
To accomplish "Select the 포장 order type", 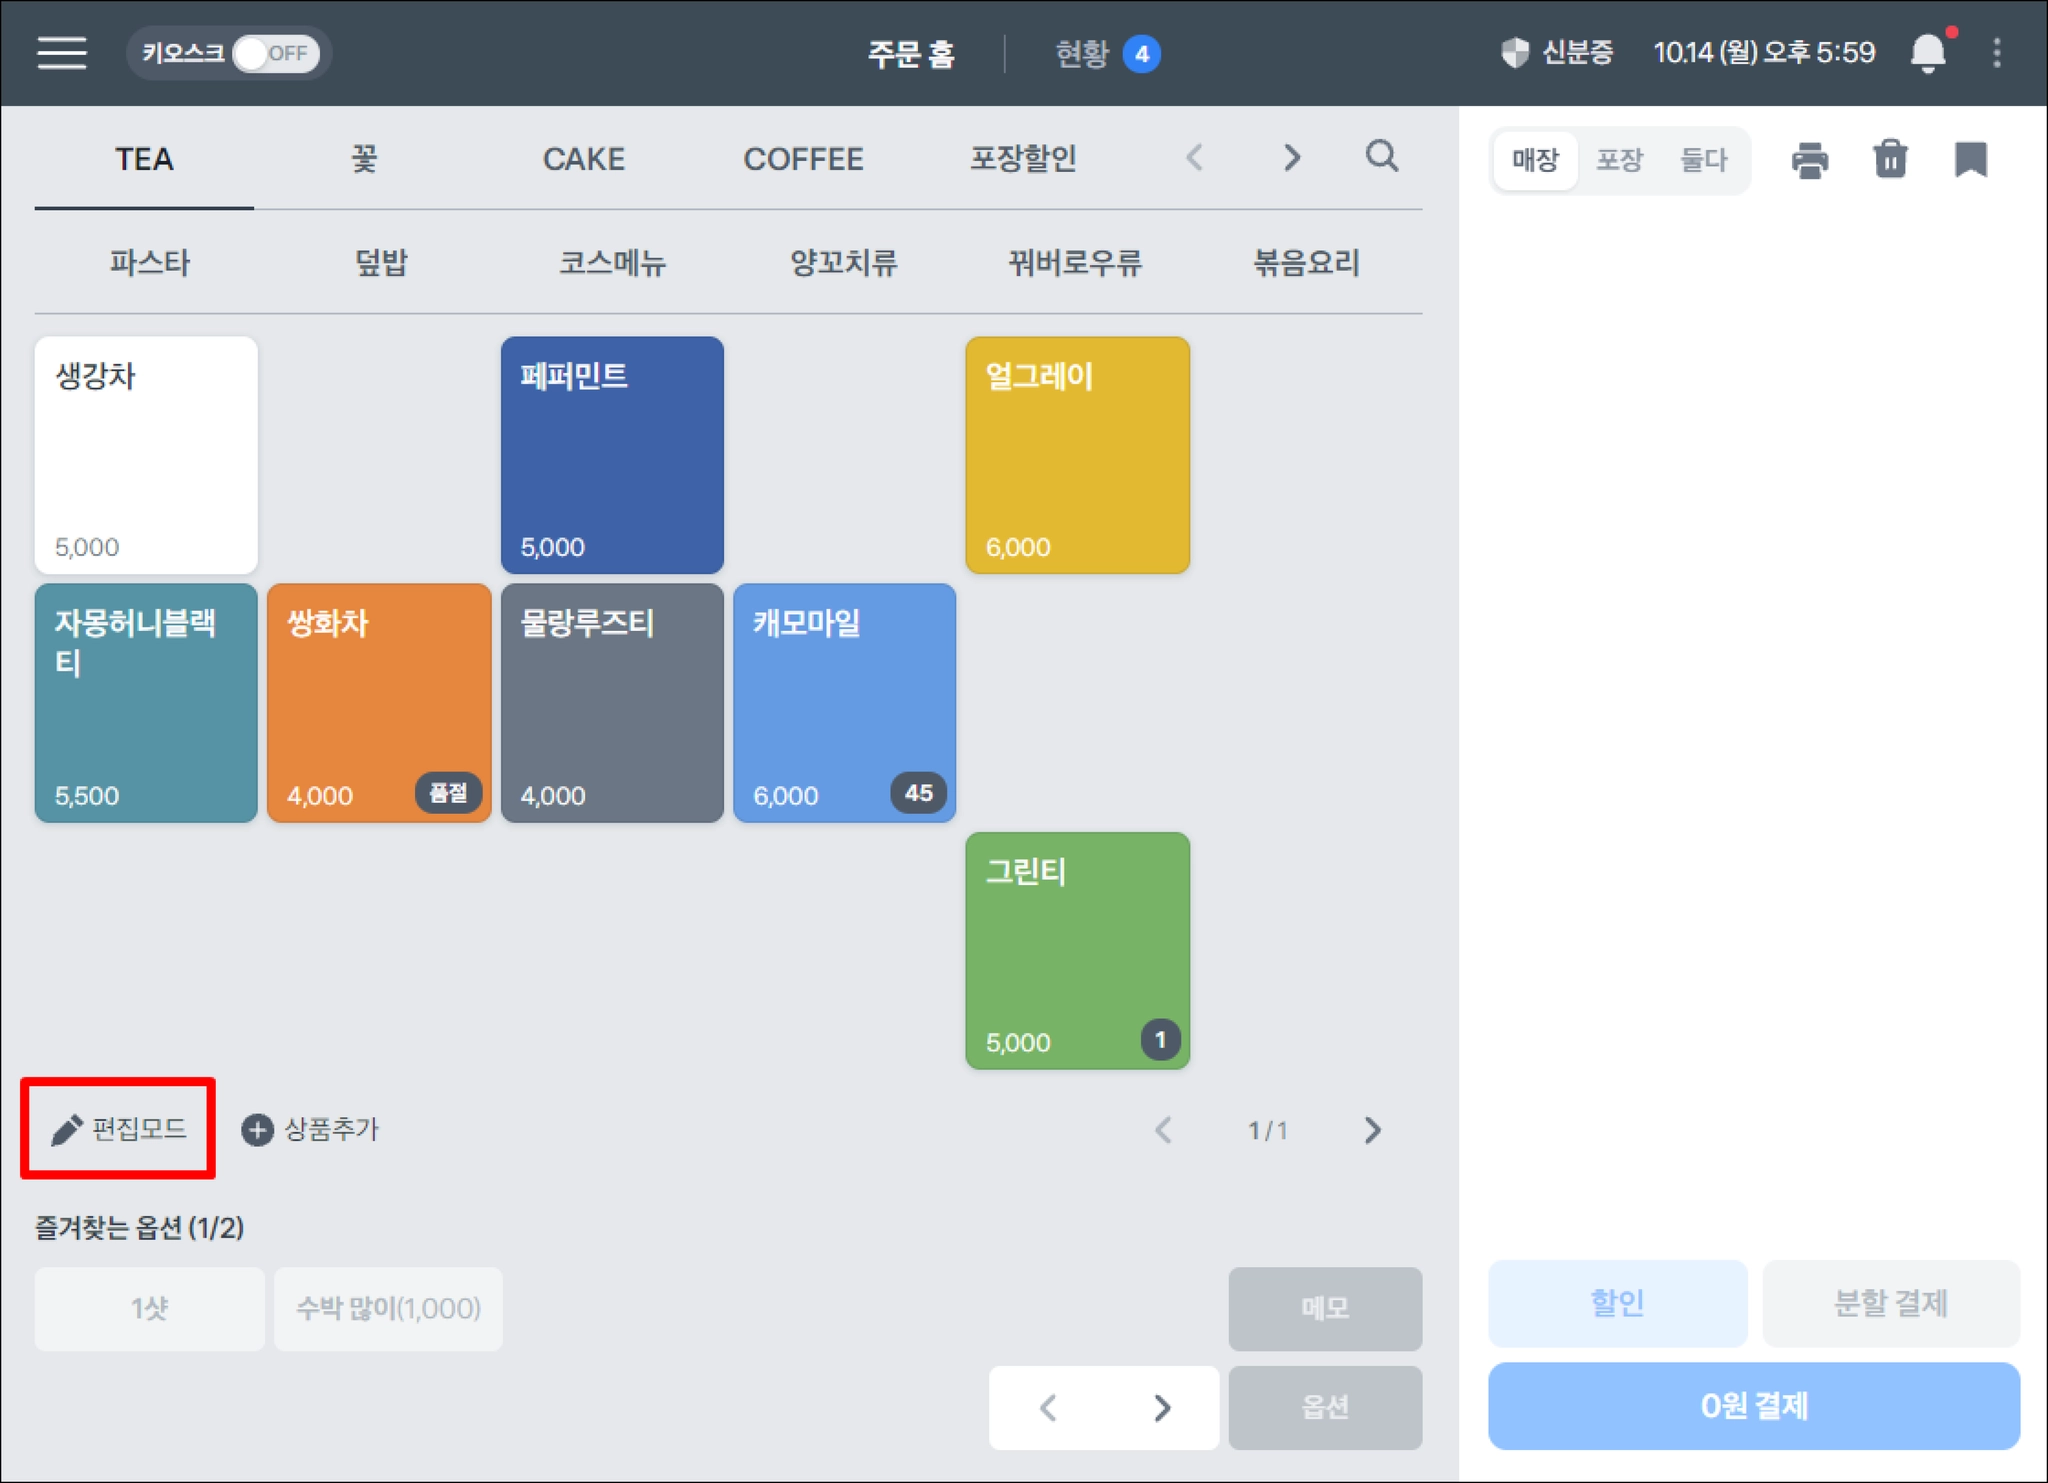I will (x=1619, y=160).
